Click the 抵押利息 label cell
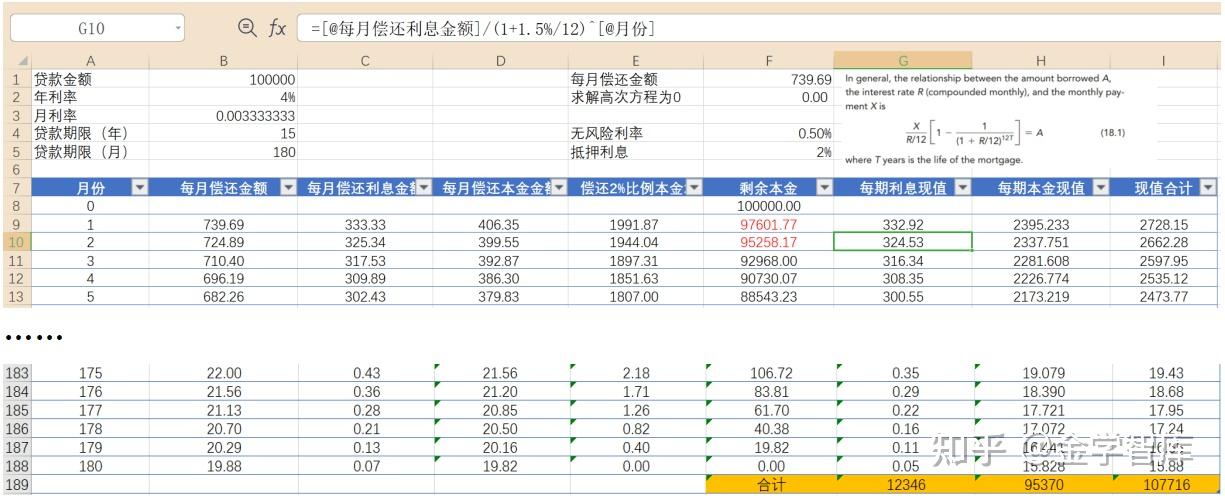 (x=635, y=151)
